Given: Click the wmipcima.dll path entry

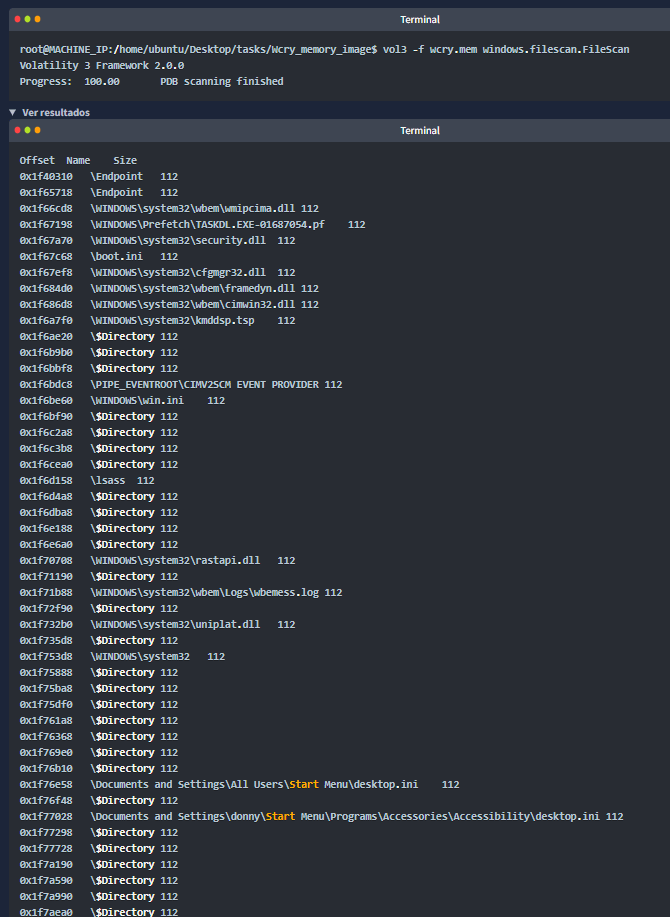Looking at the screenshot, I should (192, 208).
